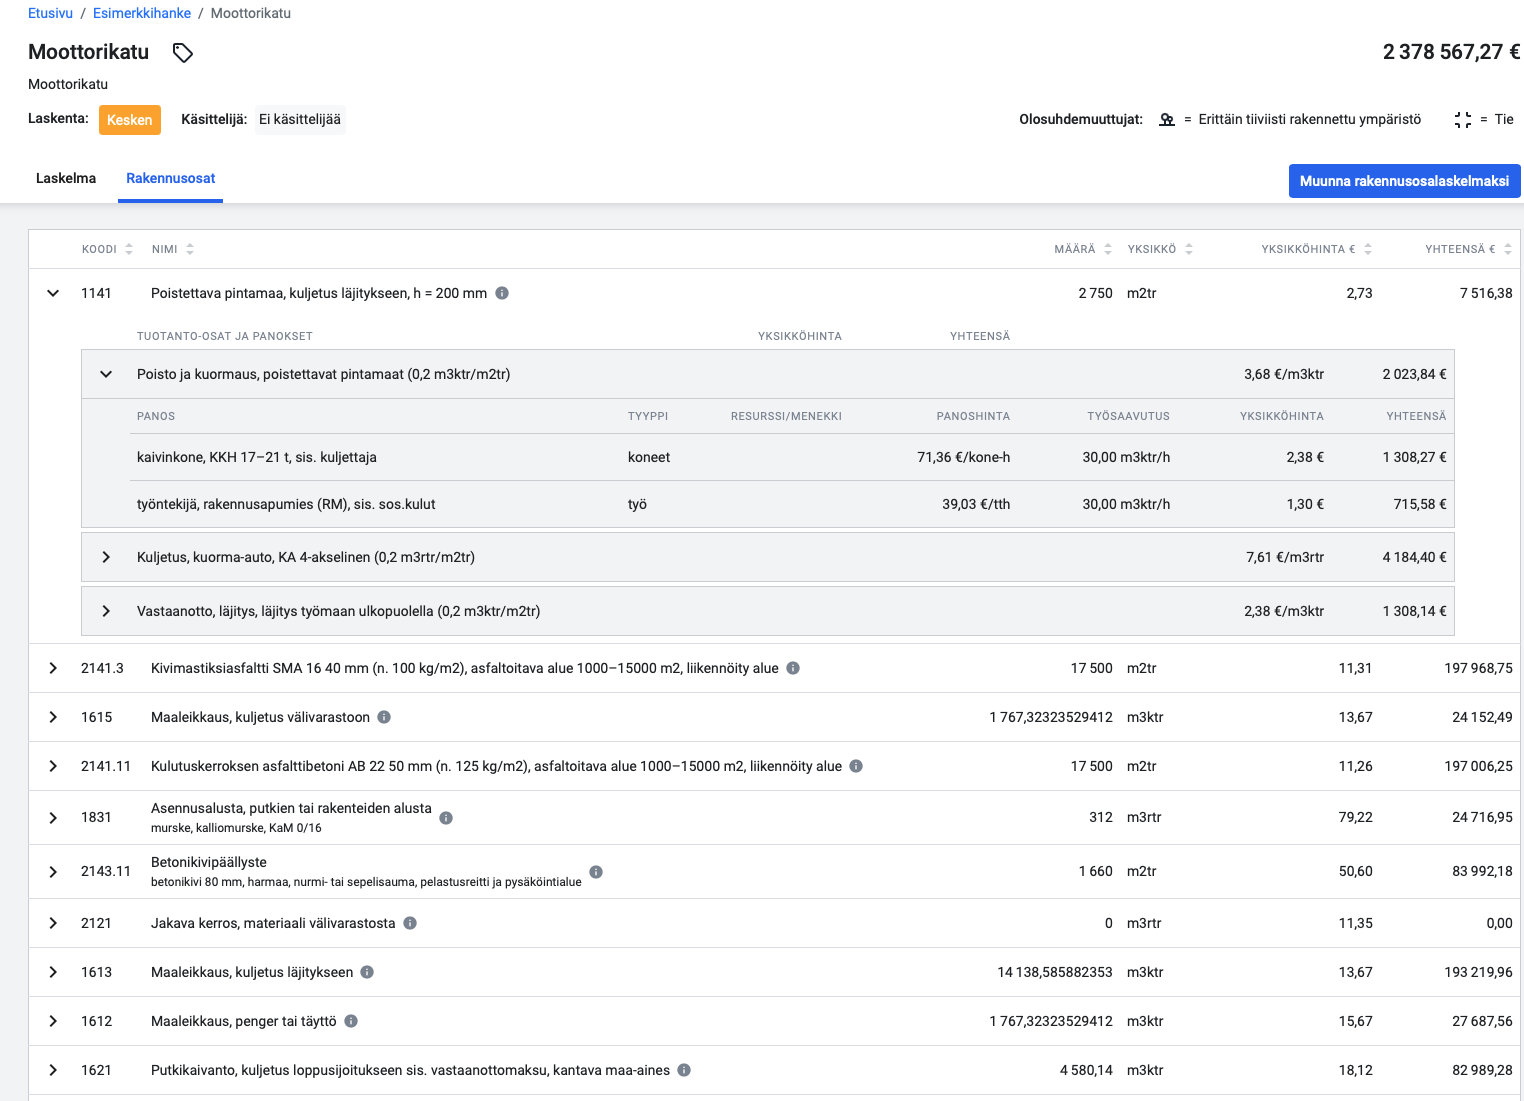
Task: Expand row 2141.3 Kivimastiksiasfaltti
Action: pos(53,668)
